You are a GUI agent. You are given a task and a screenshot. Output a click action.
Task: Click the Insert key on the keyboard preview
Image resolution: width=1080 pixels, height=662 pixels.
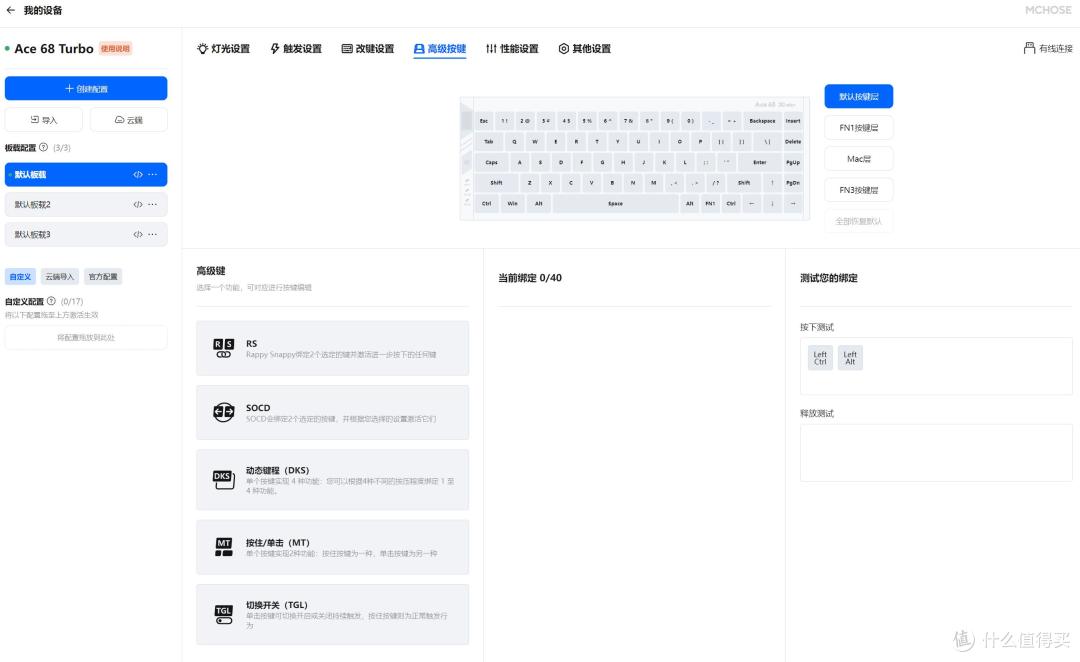point(793,121)
